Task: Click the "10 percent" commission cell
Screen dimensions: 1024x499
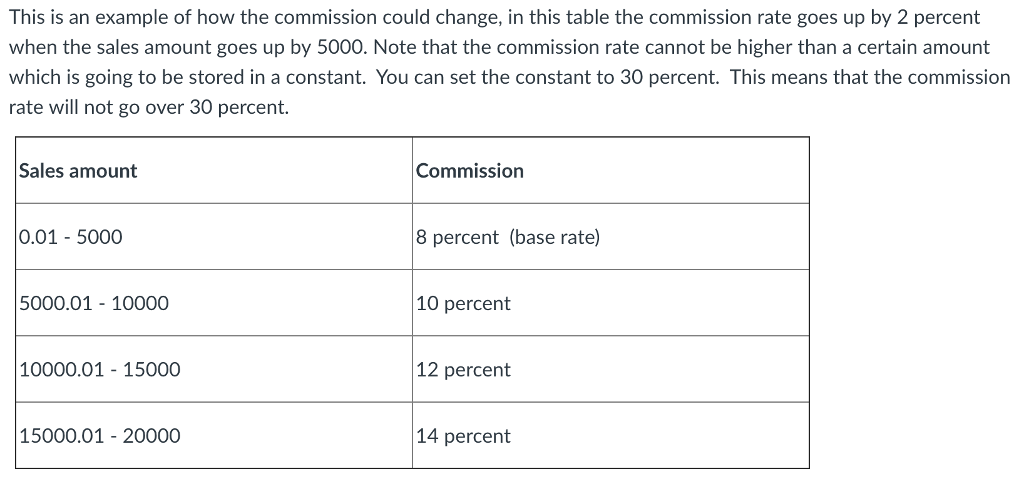Action: (x=611, y=303)
